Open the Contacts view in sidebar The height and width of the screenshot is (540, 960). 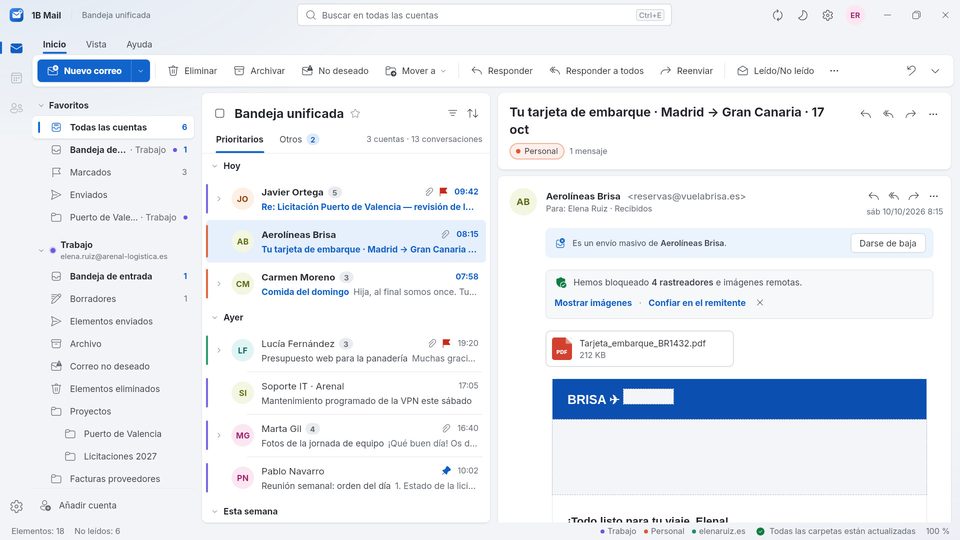tap(17, 108)
